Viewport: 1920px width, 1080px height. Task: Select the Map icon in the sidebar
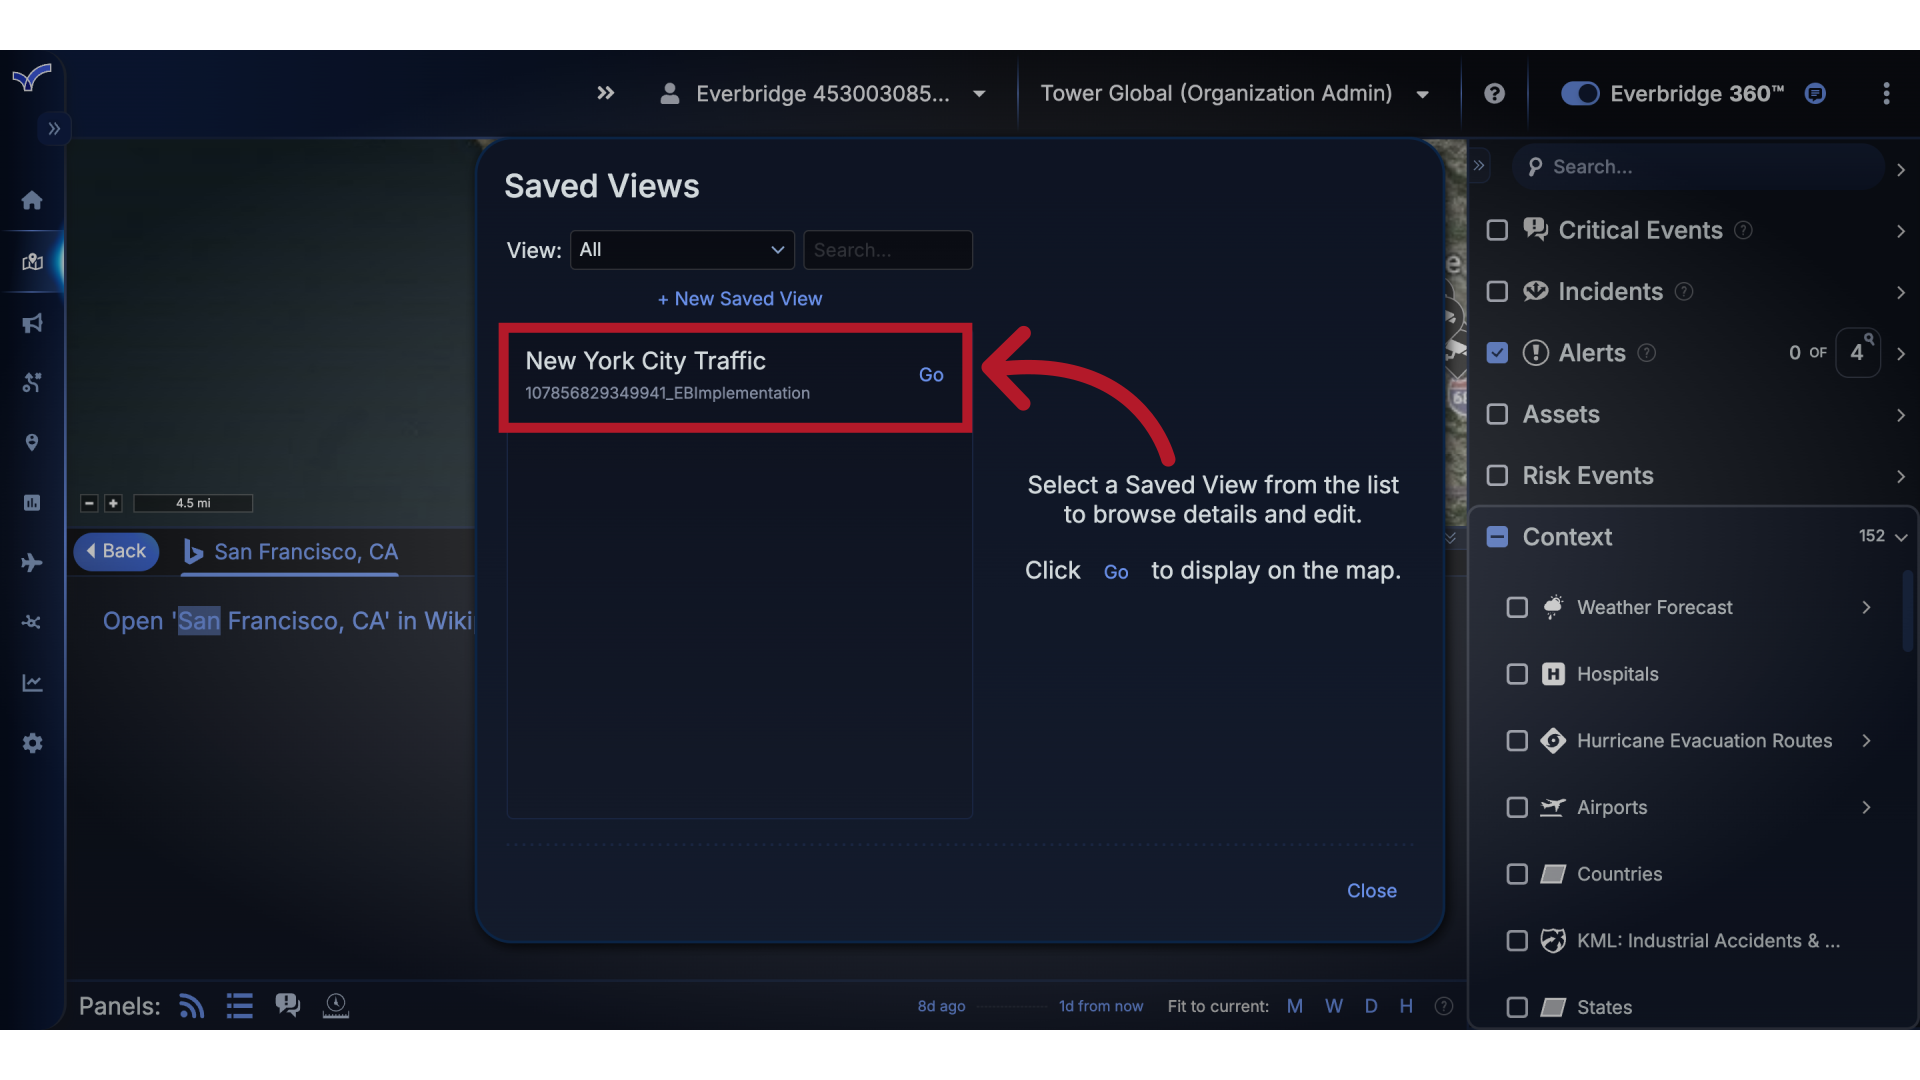pyautogui.click(x=33, y=262)
